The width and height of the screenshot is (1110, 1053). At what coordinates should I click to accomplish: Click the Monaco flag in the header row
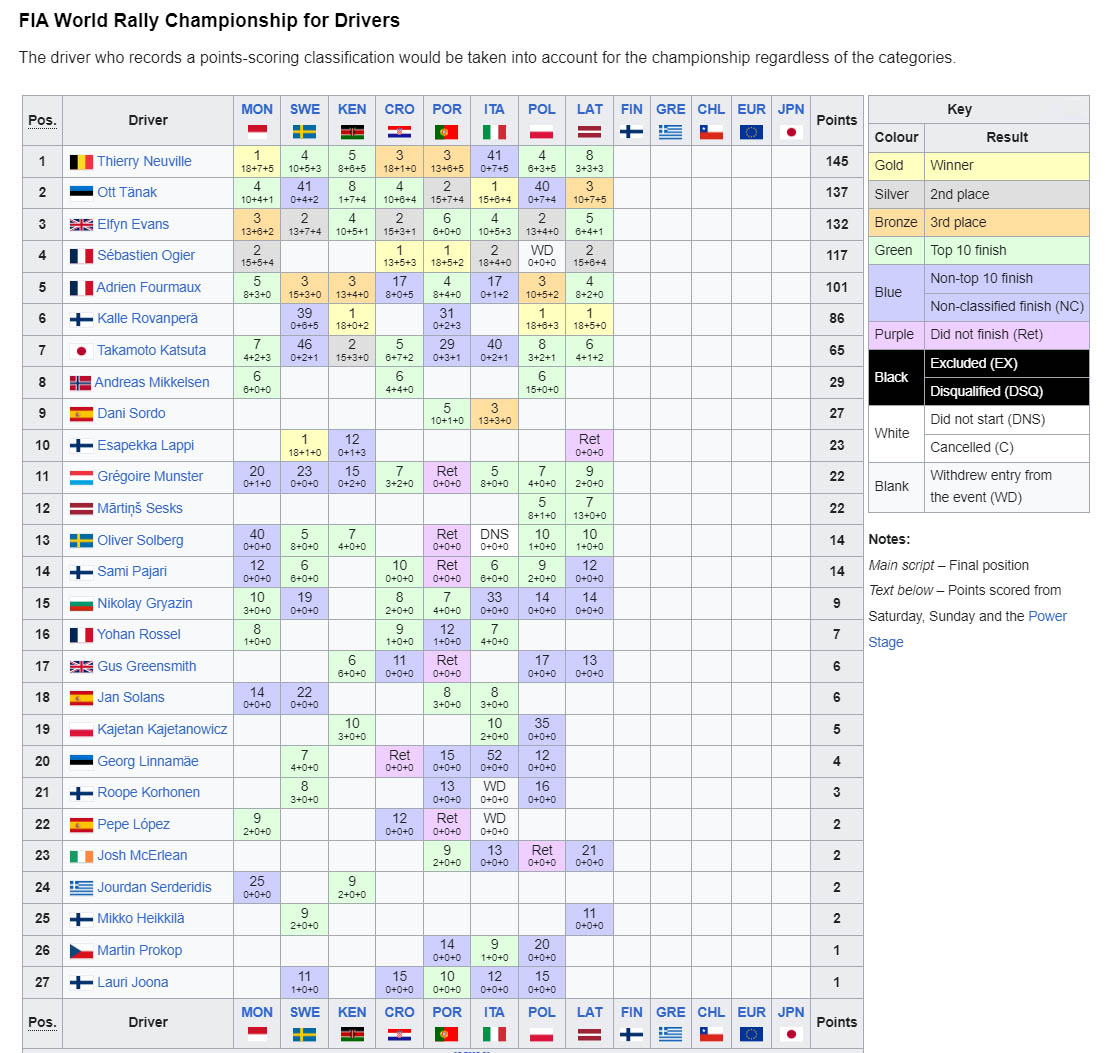[x=257, y=131]
